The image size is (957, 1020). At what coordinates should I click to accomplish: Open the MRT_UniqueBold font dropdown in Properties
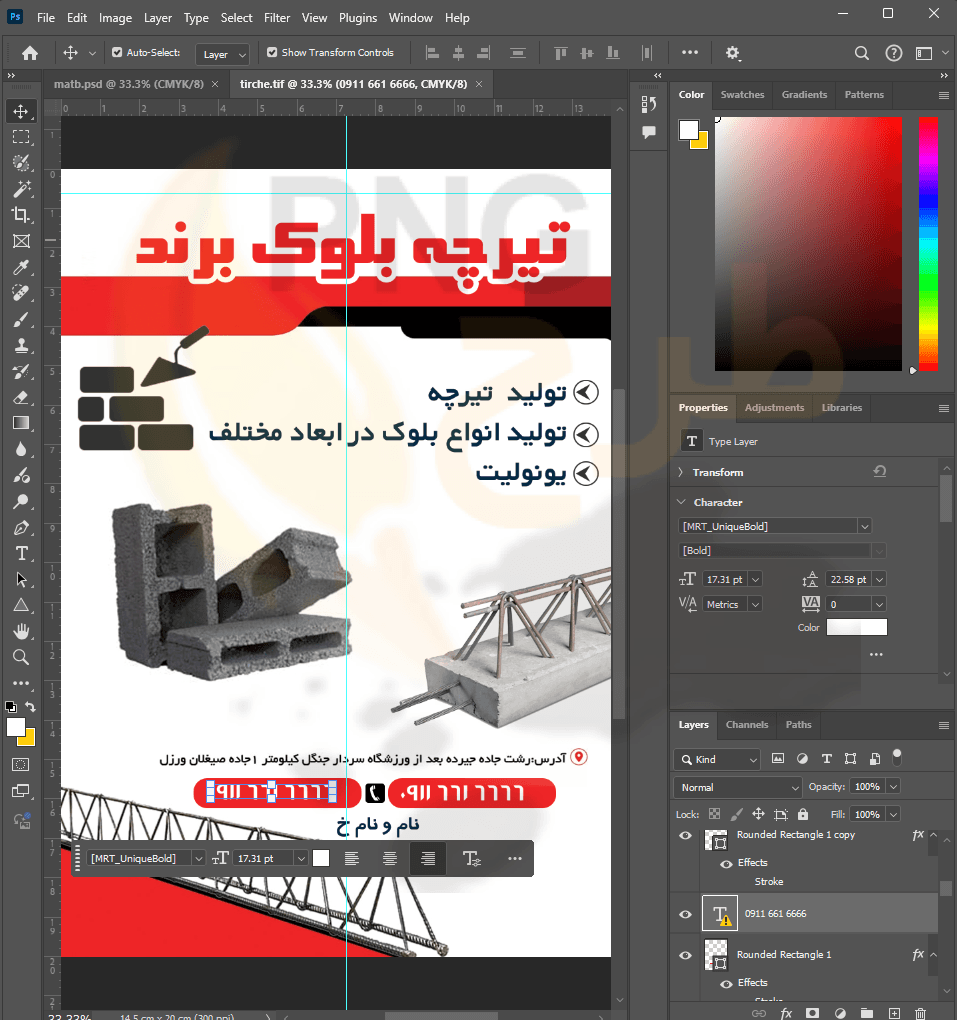(864, 526)
